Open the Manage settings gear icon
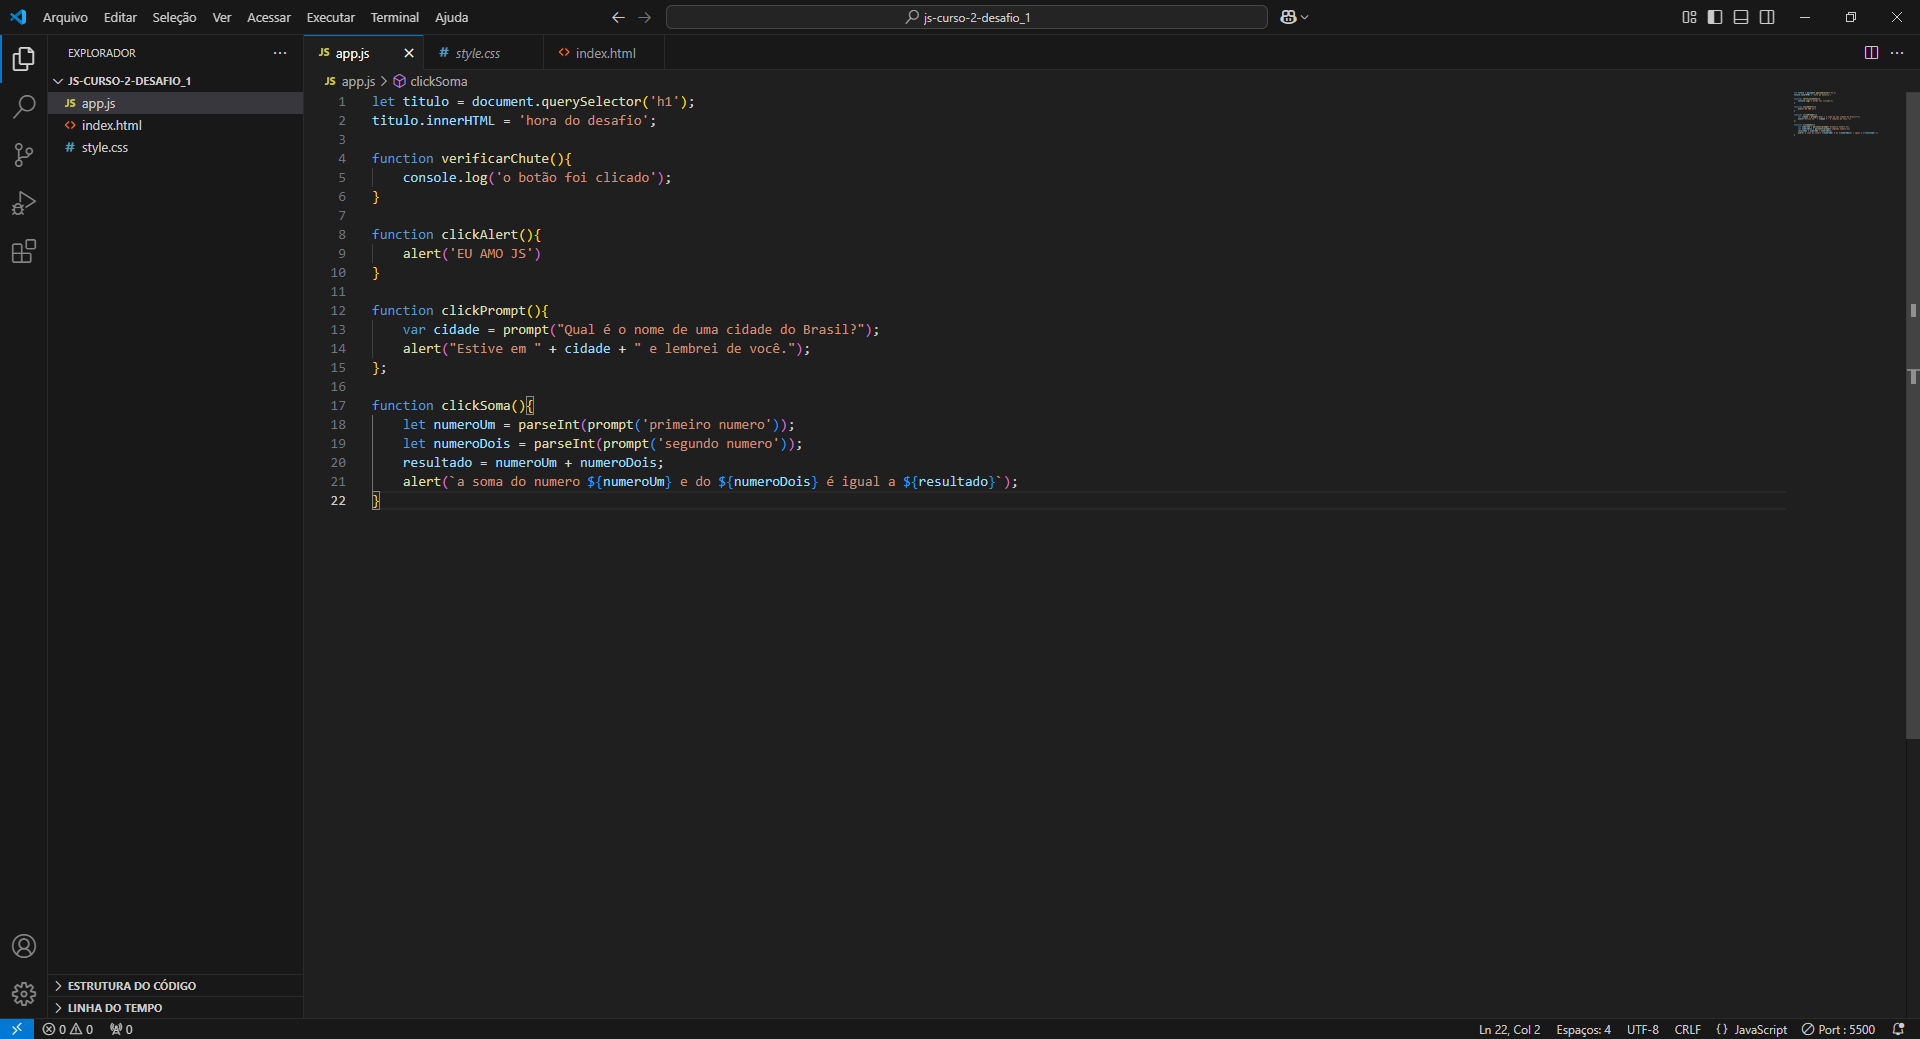The height and width of the screenshot is (1039, 1920). coord(24,994)
